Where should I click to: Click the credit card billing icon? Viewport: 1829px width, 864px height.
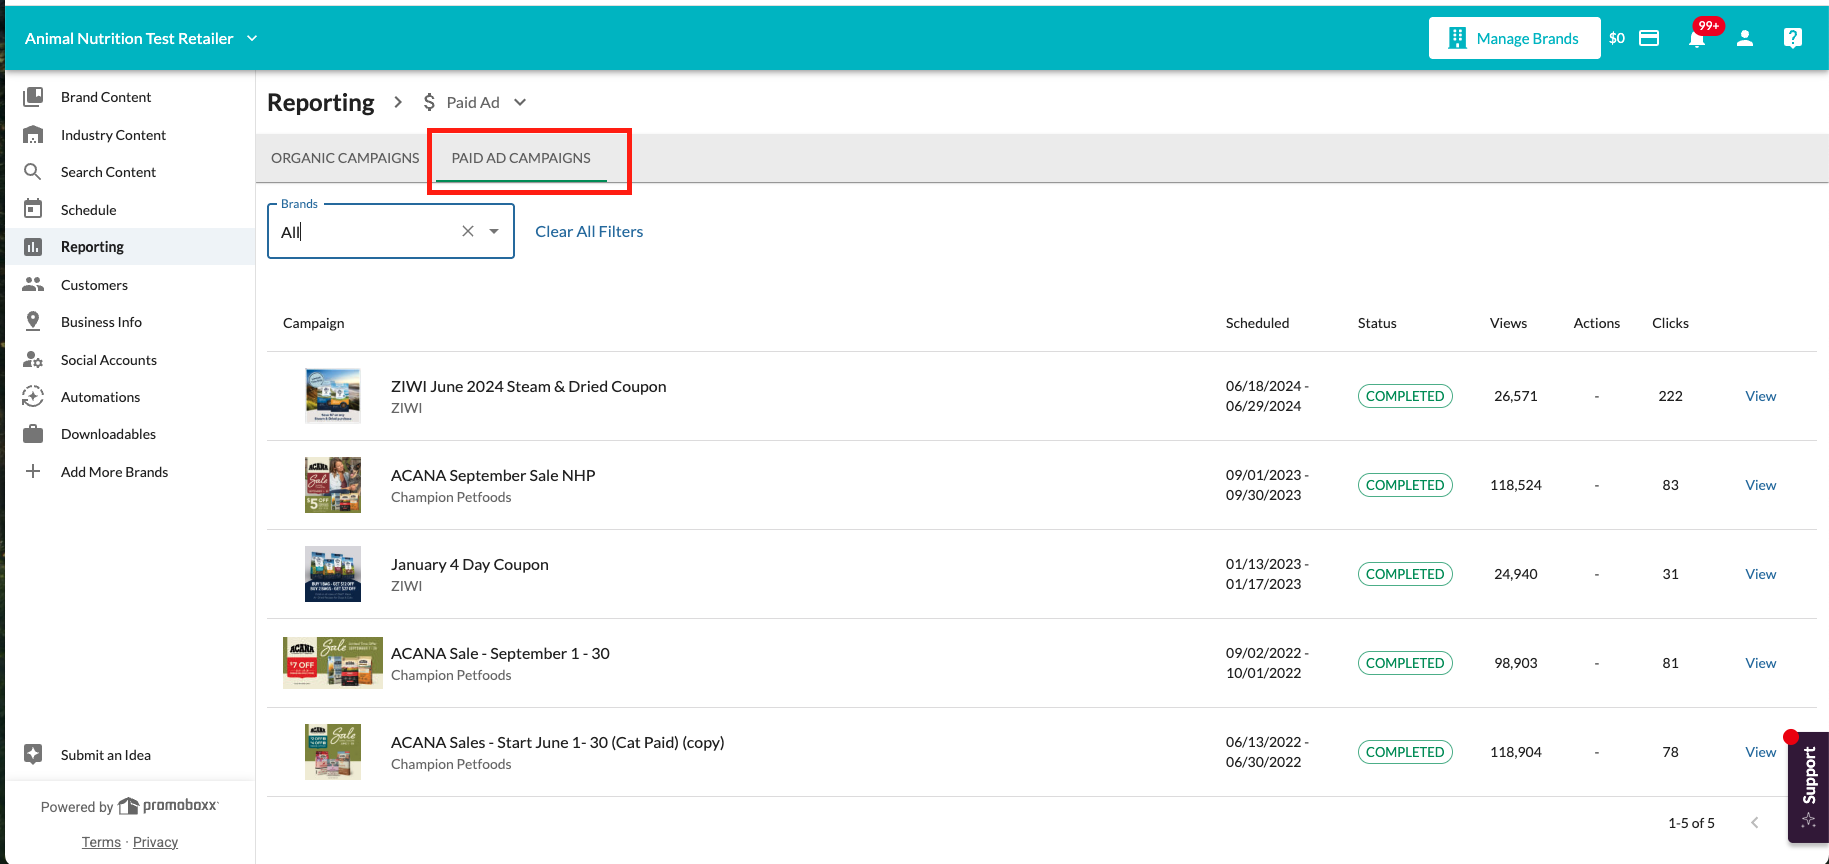coord(1649,38)
